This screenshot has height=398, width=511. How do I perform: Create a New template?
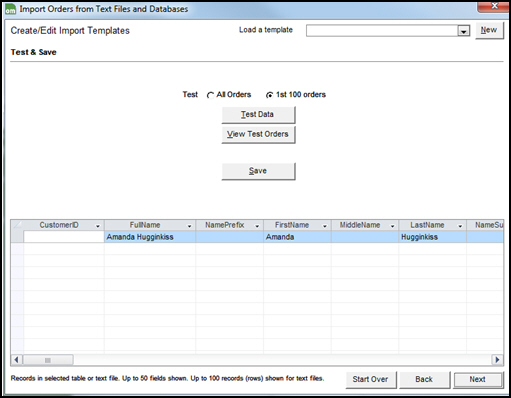click(489, 30)
